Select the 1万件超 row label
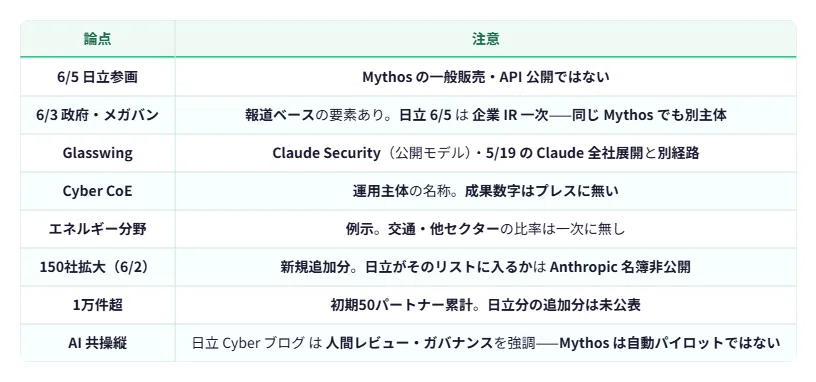Viewport: 816px width, 382px height. [x=97, y=305]
